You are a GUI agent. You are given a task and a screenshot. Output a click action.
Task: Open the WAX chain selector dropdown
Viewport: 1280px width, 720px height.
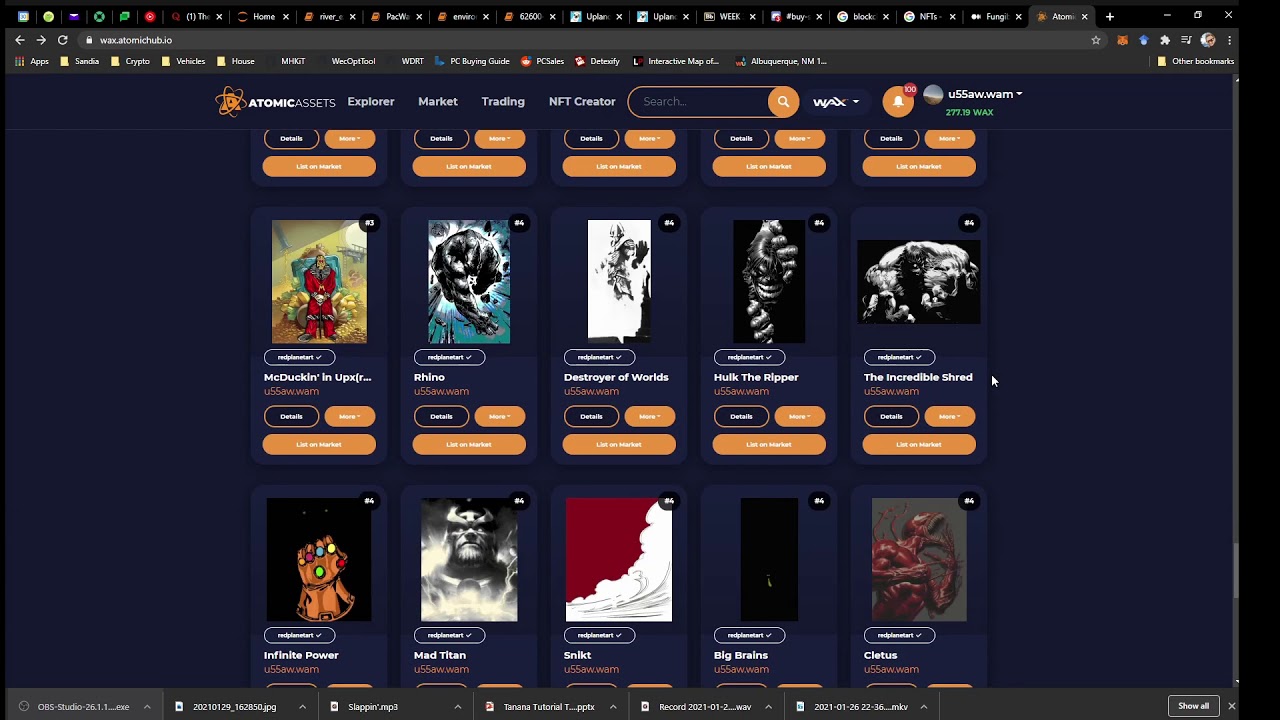click(836, 102)
